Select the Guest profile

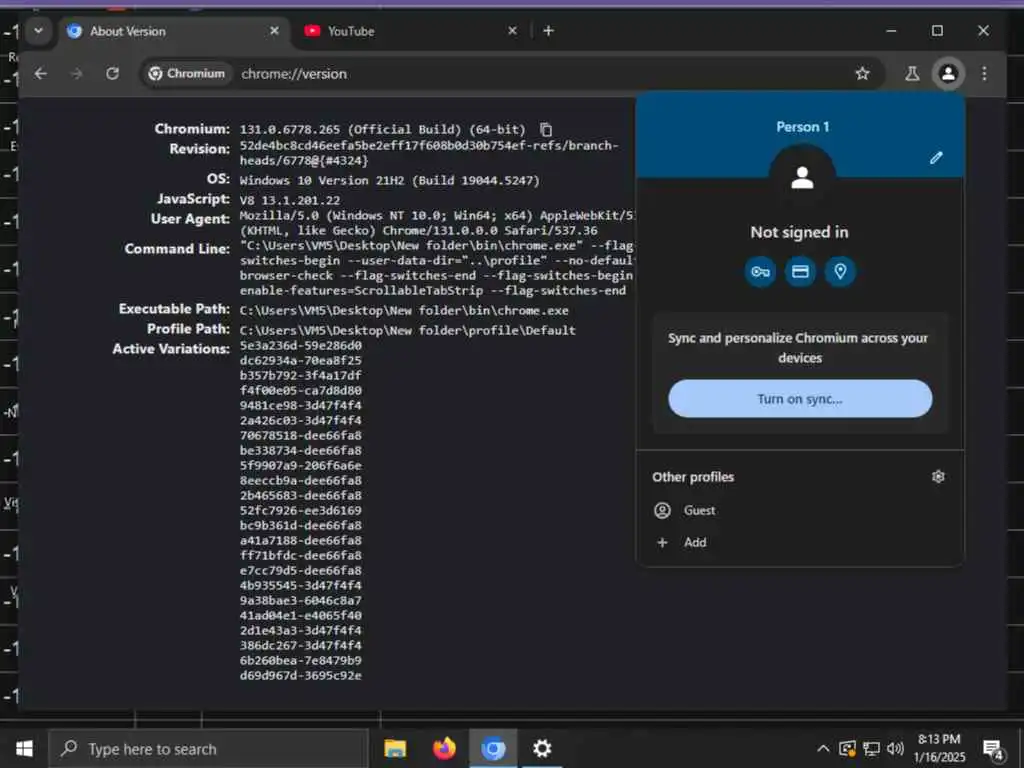(800, 511)
